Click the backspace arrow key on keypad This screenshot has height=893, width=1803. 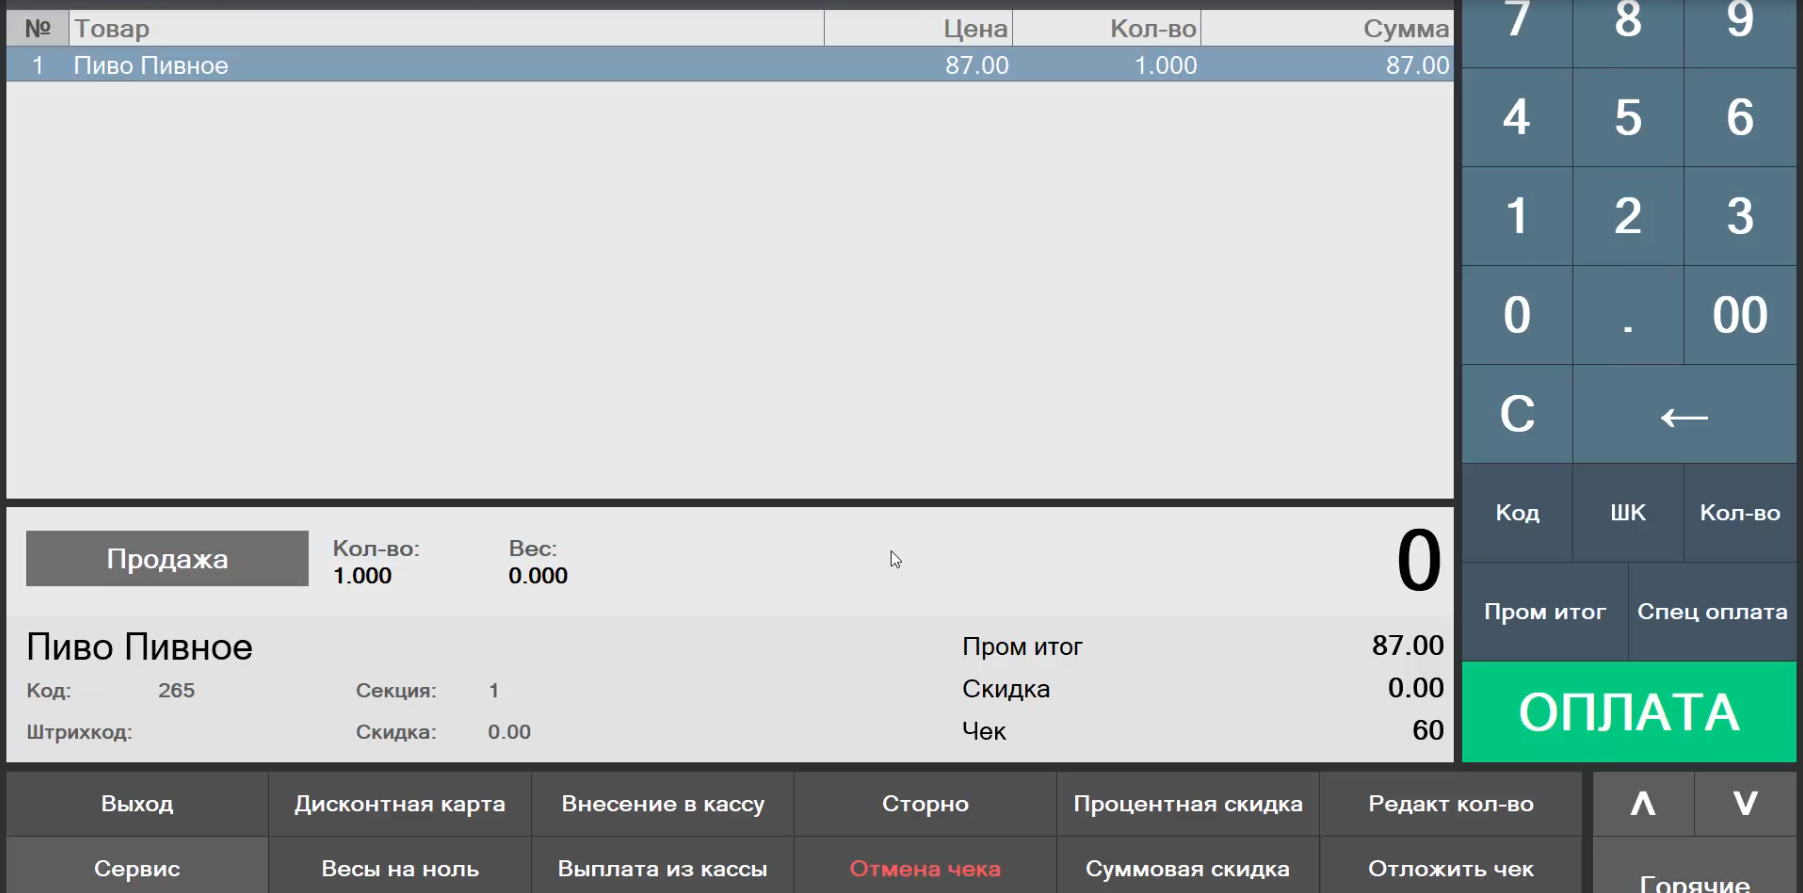coord(1684,415)
